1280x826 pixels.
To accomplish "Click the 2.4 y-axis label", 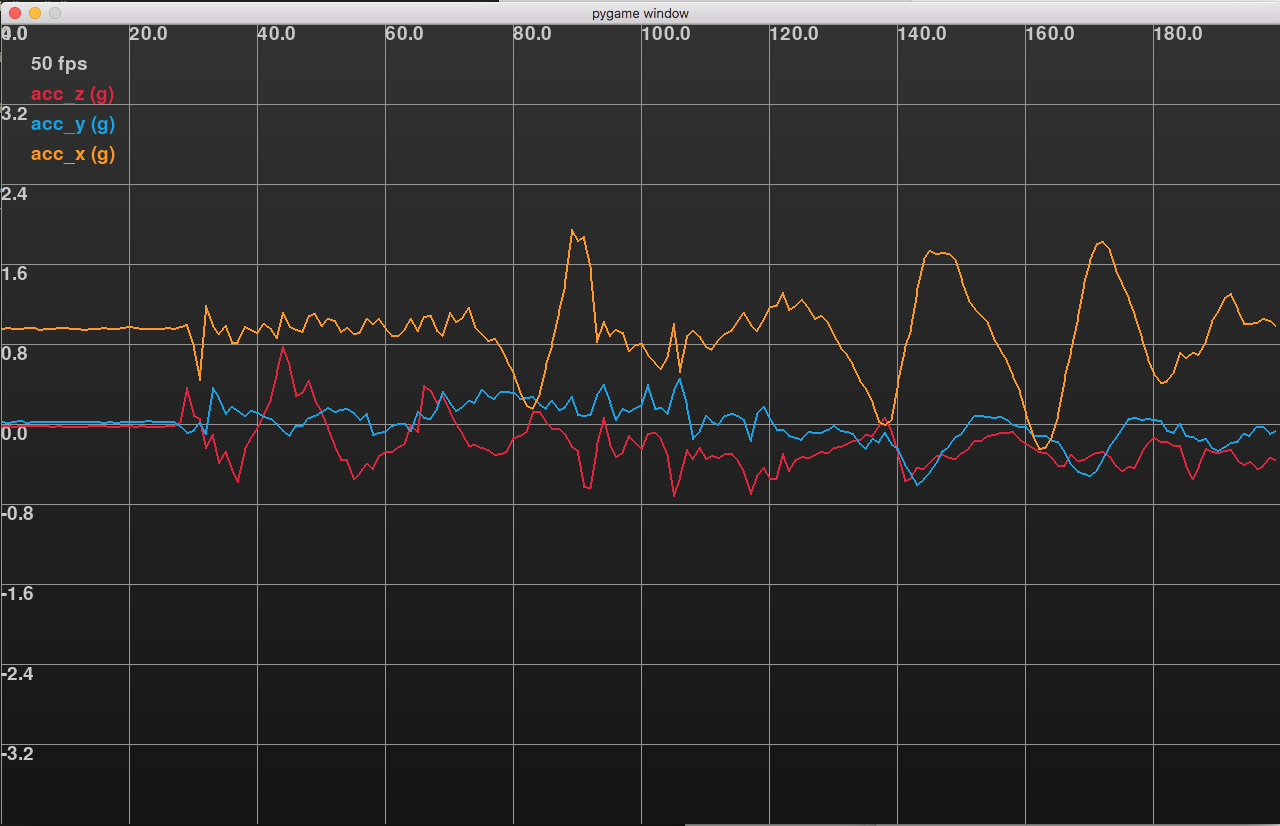I will click(x=15, y=194).
